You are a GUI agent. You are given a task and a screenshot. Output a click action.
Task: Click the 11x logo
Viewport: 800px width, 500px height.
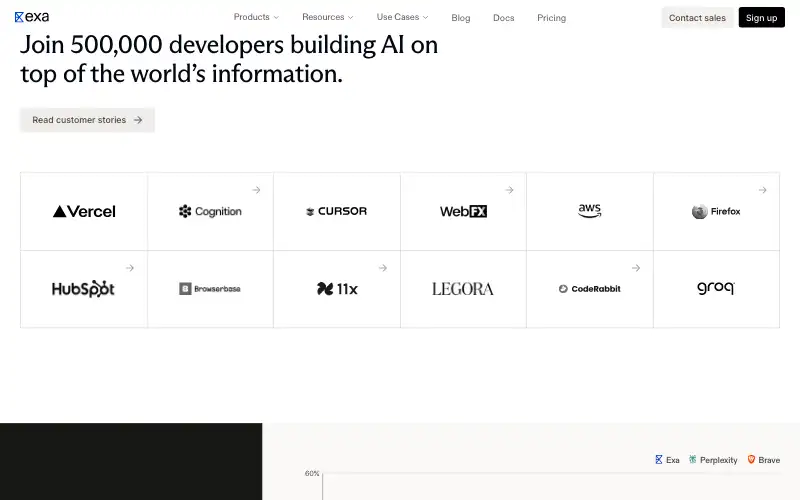click(337, 289)
